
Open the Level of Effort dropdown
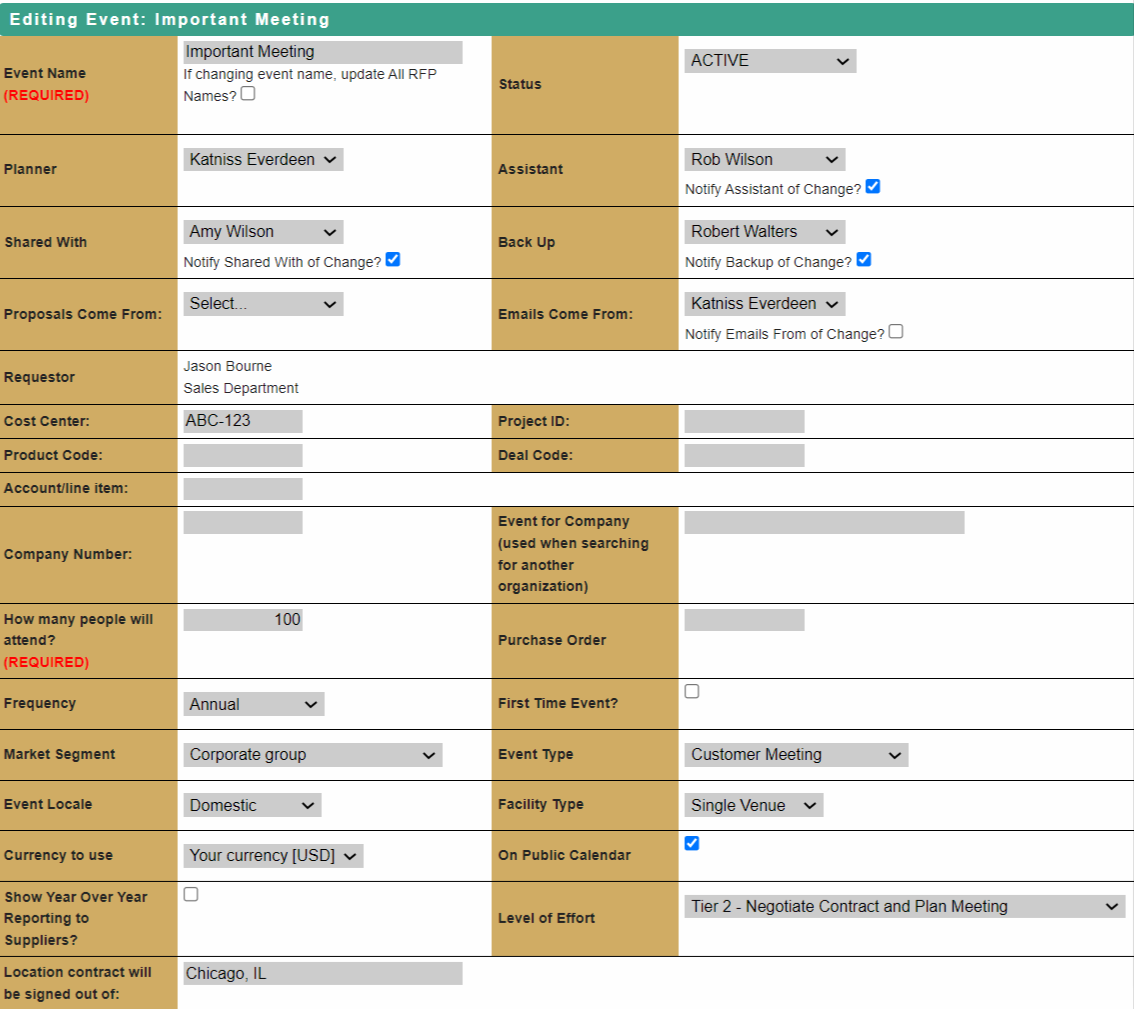905,907
